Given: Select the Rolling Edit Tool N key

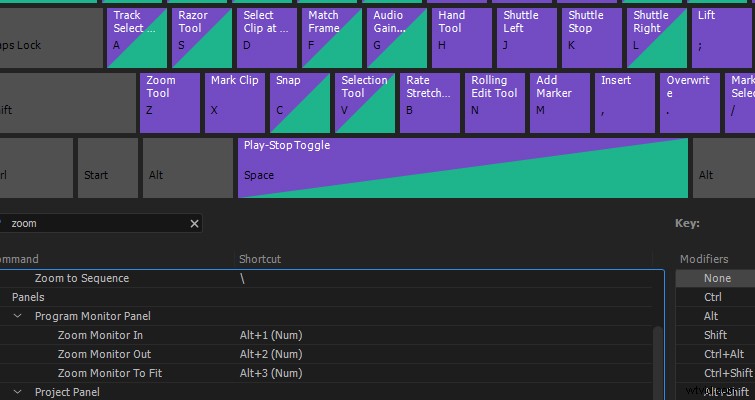Looking at the screenshot, I should point(495,103).
